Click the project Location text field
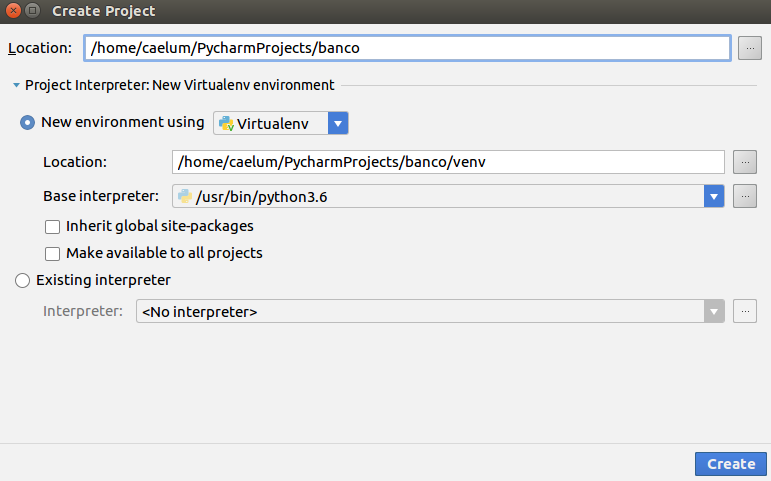This screenshot has width=771, height=481. click(407, 48)
